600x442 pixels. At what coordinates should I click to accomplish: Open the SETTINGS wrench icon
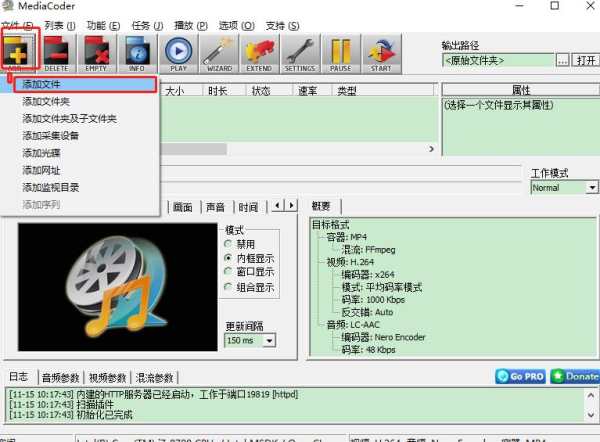coord(300,53)
